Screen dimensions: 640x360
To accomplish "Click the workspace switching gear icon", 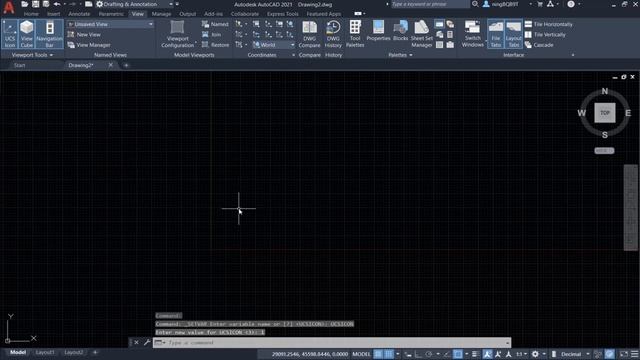I will [535, 354].
